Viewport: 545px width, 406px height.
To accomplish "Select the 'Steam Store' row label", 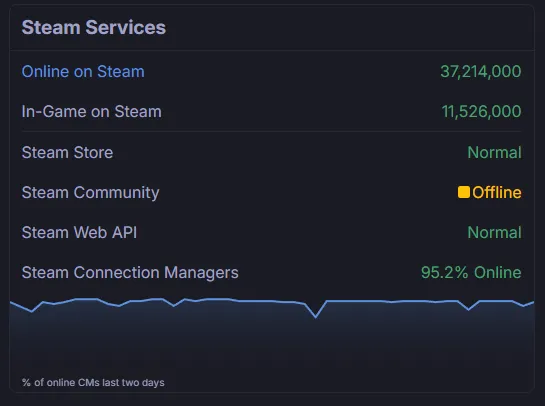I will click(x=67, y=152).
